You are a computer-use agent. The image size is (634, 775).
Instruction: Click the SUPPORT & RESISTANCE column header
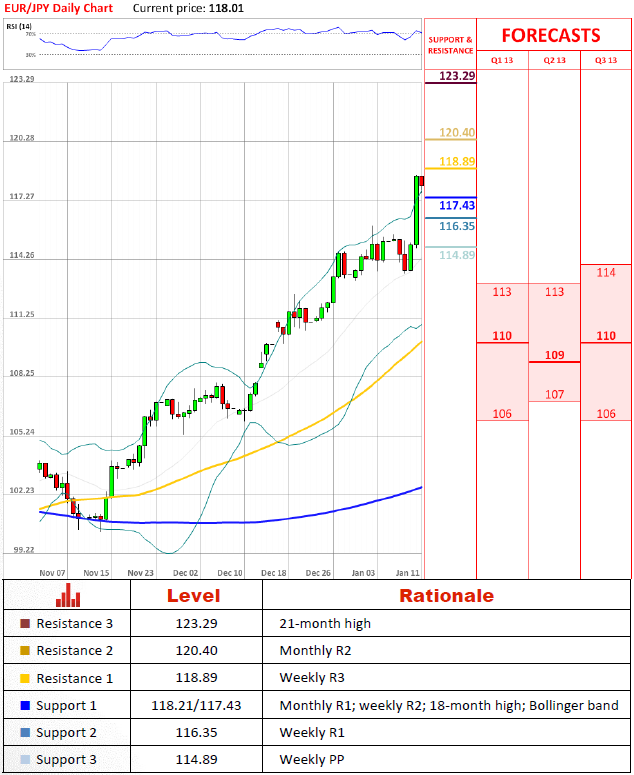450,45
